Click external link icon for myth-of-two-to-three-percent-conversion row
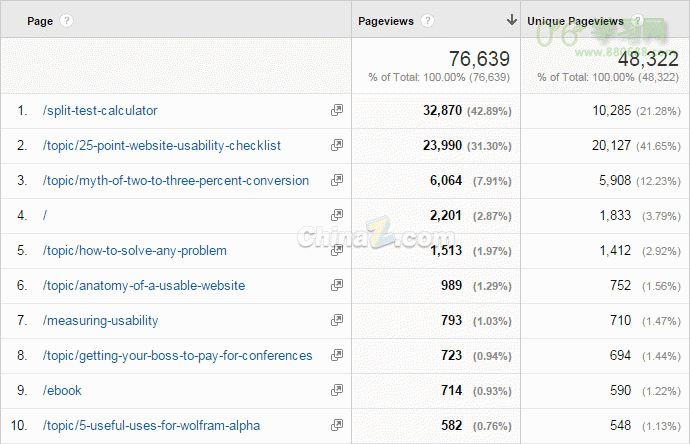This screenshot has width=690, height=444. pyautogui.click(x=337, y=181)
